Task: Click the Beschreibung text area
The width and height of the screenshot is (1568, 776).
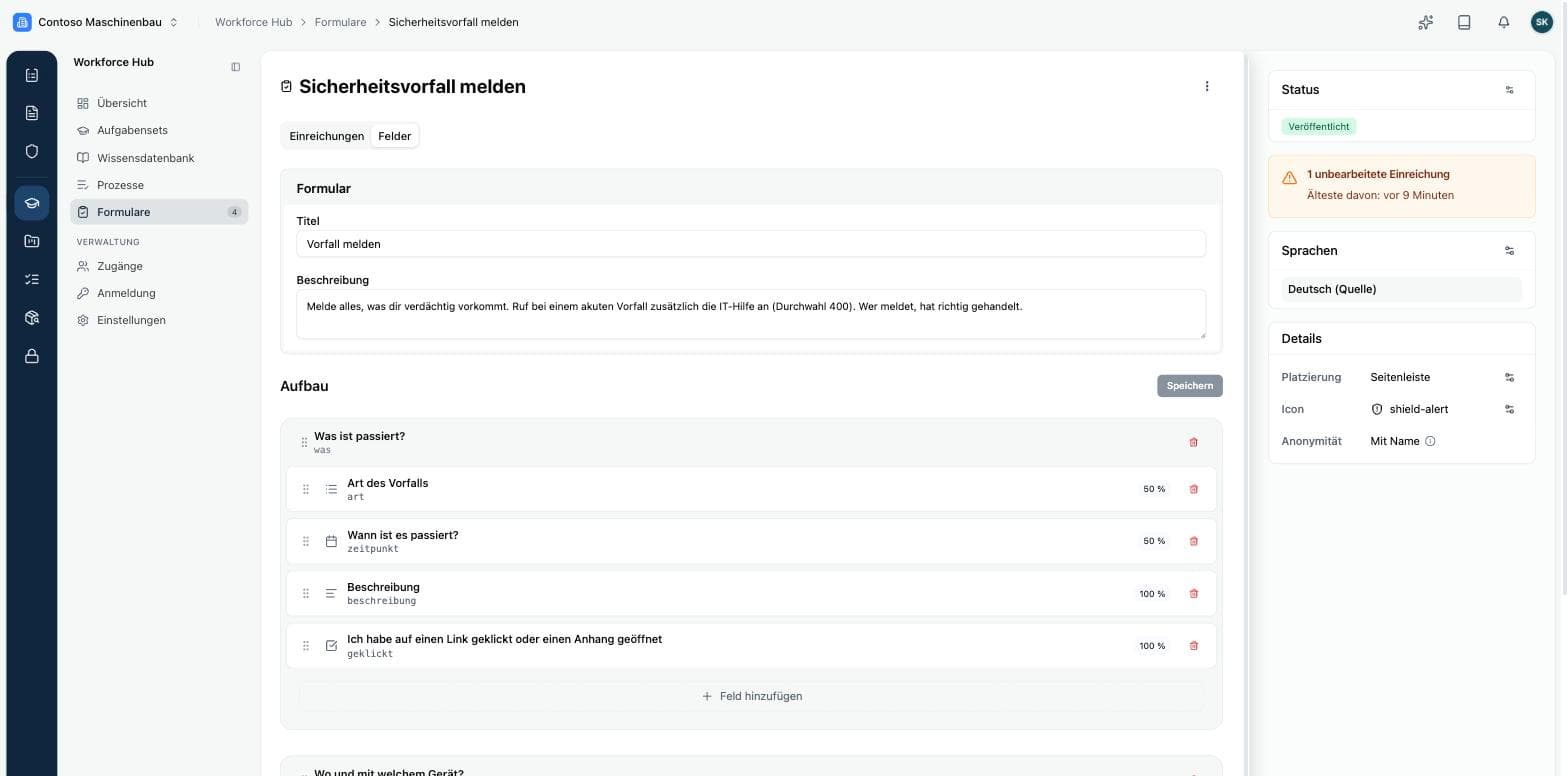Action: click(751, 314)
